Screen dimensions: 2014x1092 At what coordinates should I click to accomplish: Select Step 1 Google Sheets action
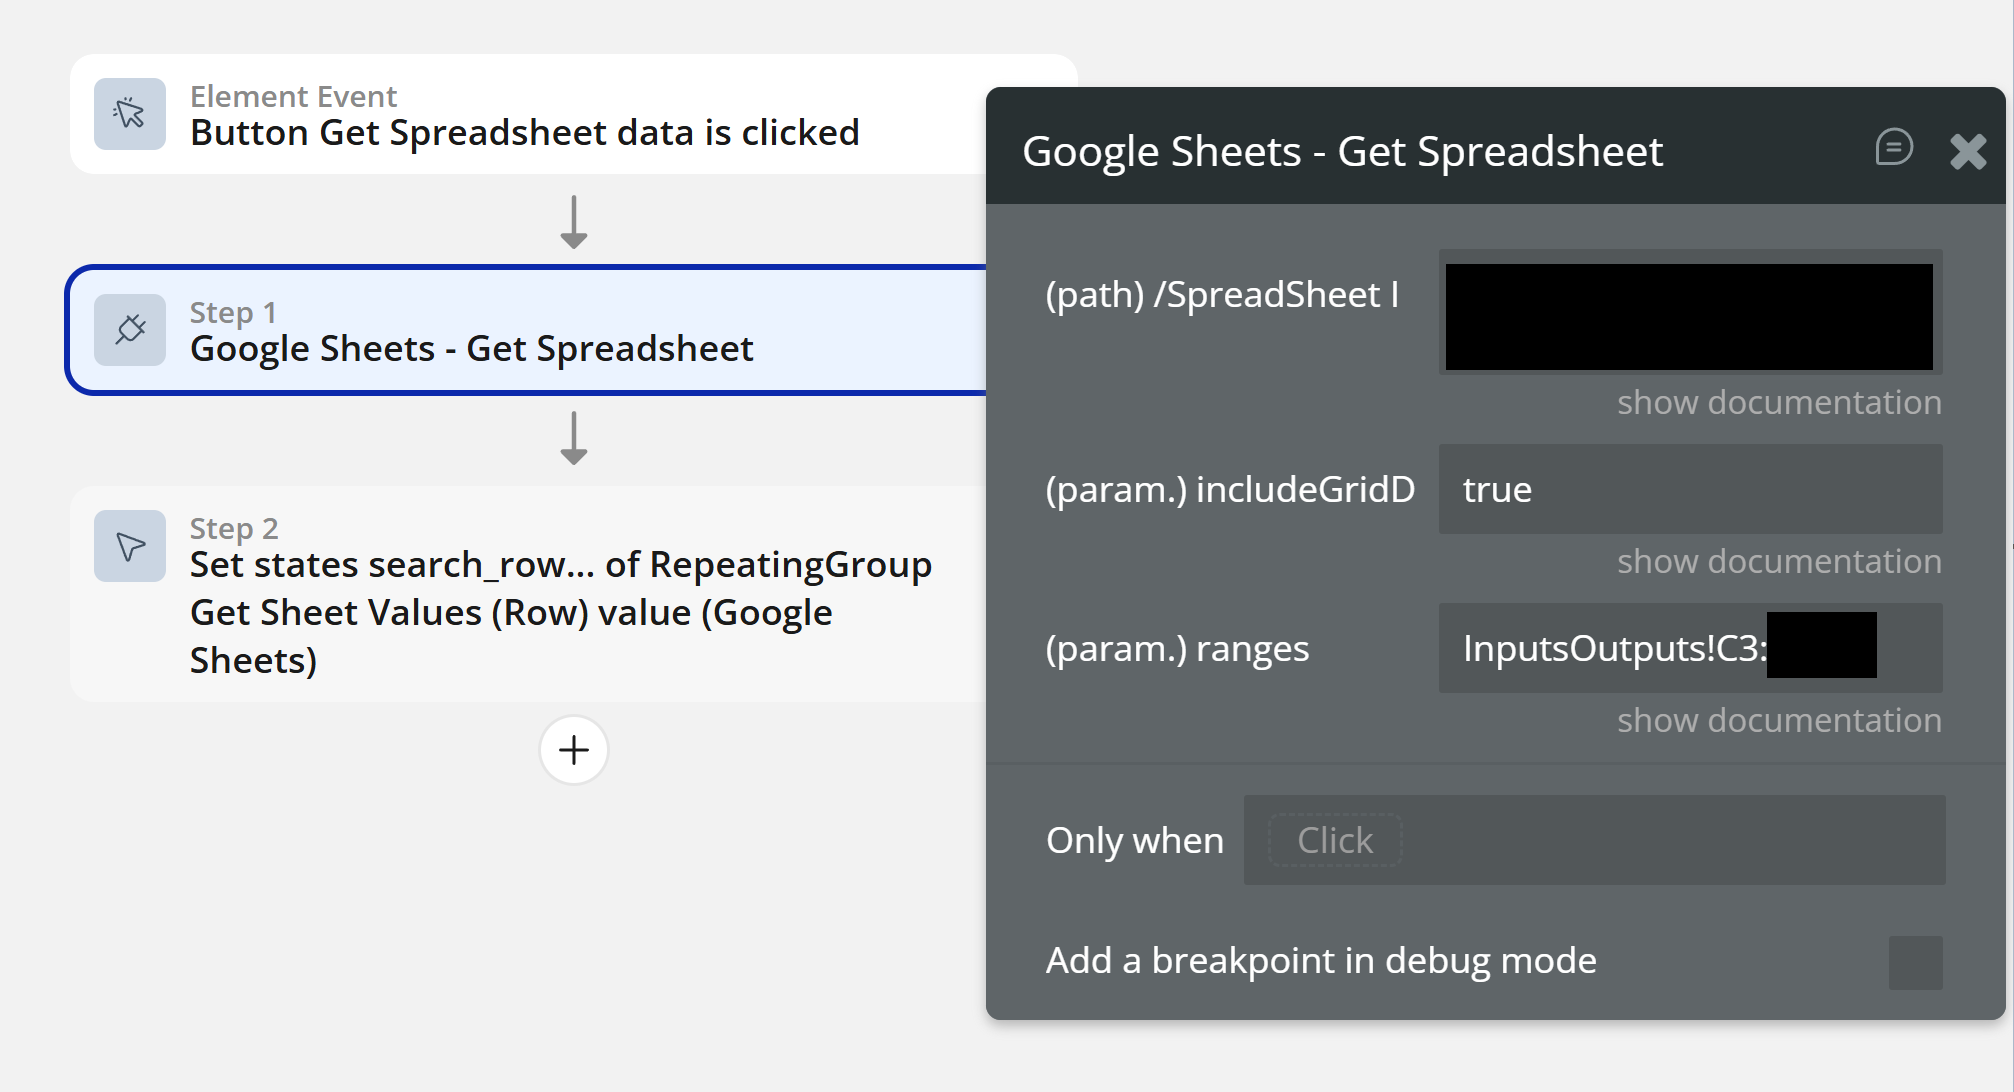pyautogui.click(x=471, y=348)
